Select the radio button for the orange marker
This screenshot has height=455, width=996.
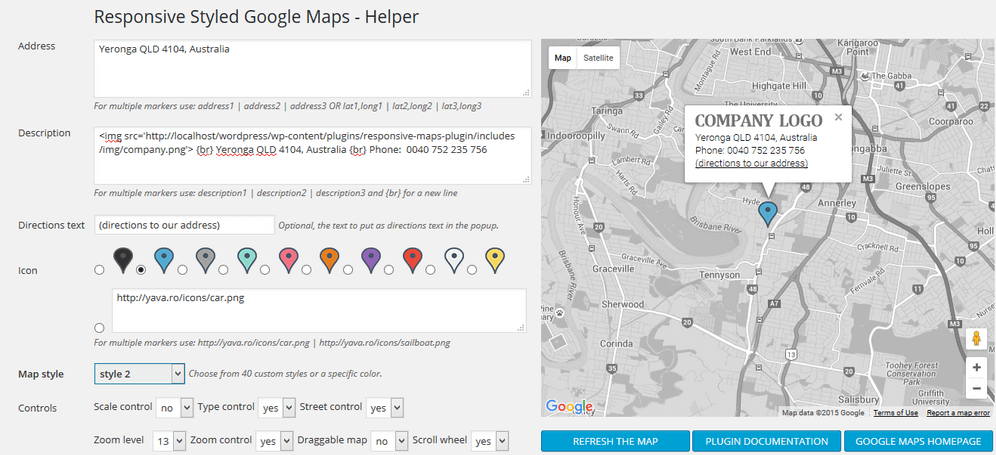pyautogui.click(x=305, y=270)
